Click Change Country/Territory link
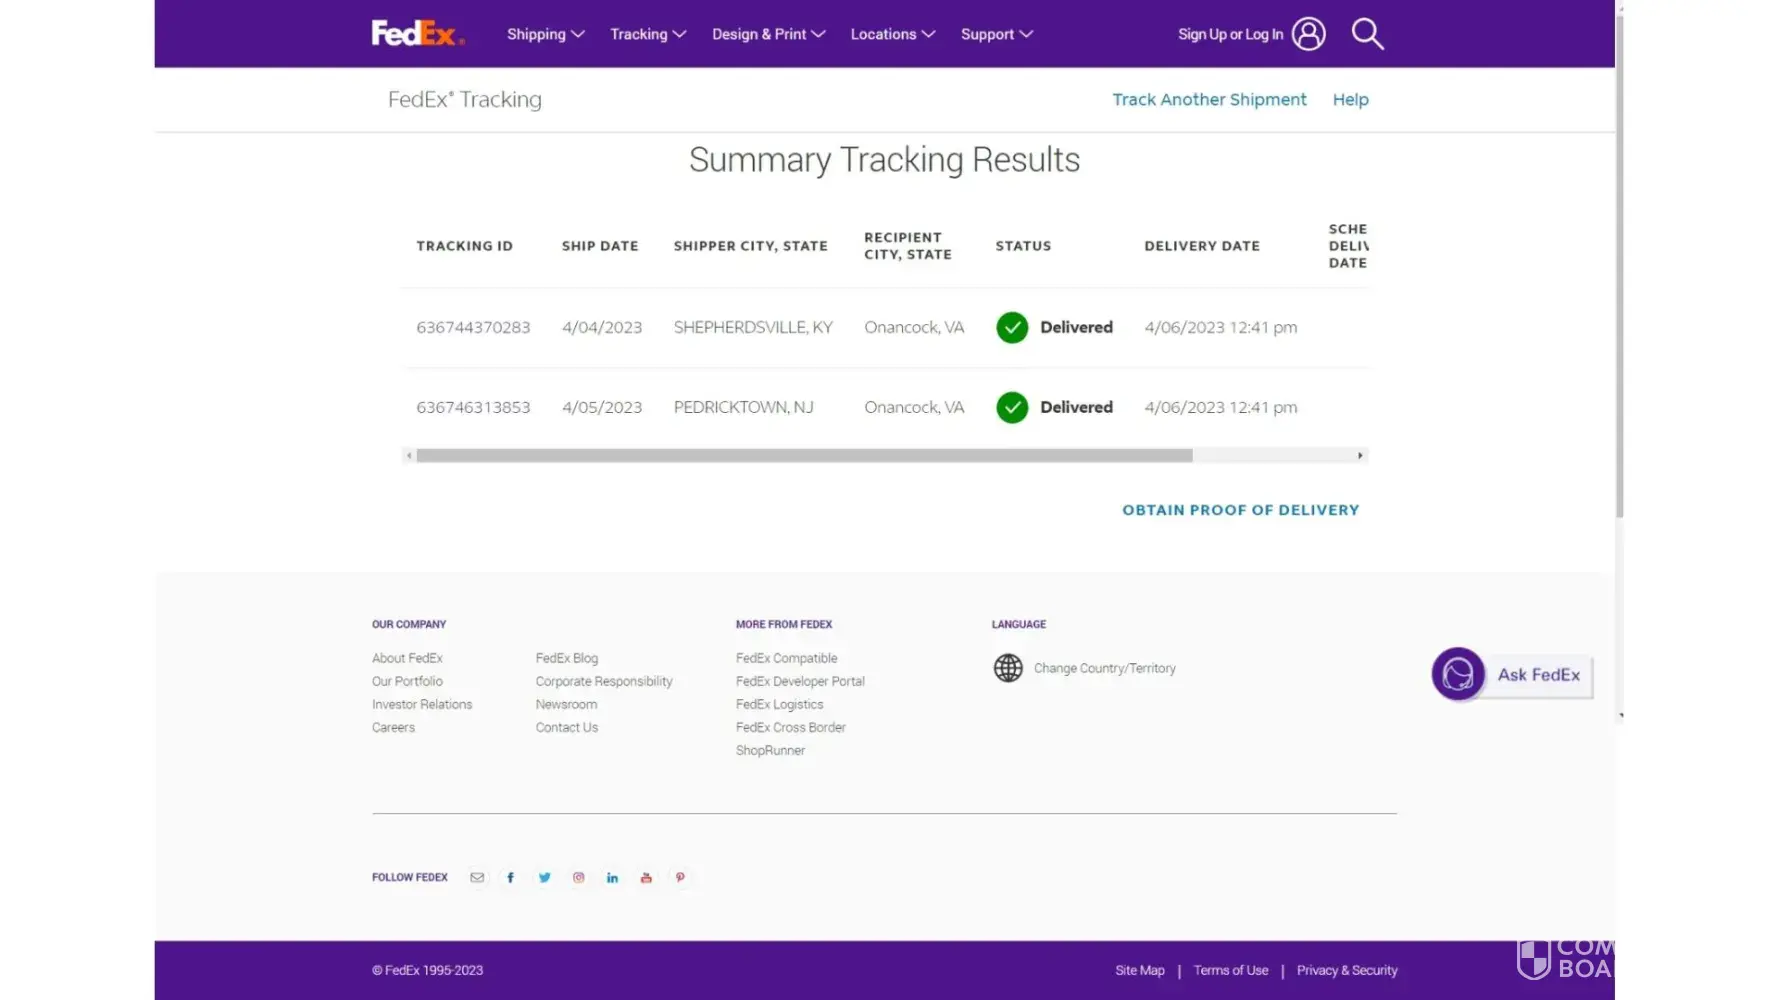 [1104, 668]
